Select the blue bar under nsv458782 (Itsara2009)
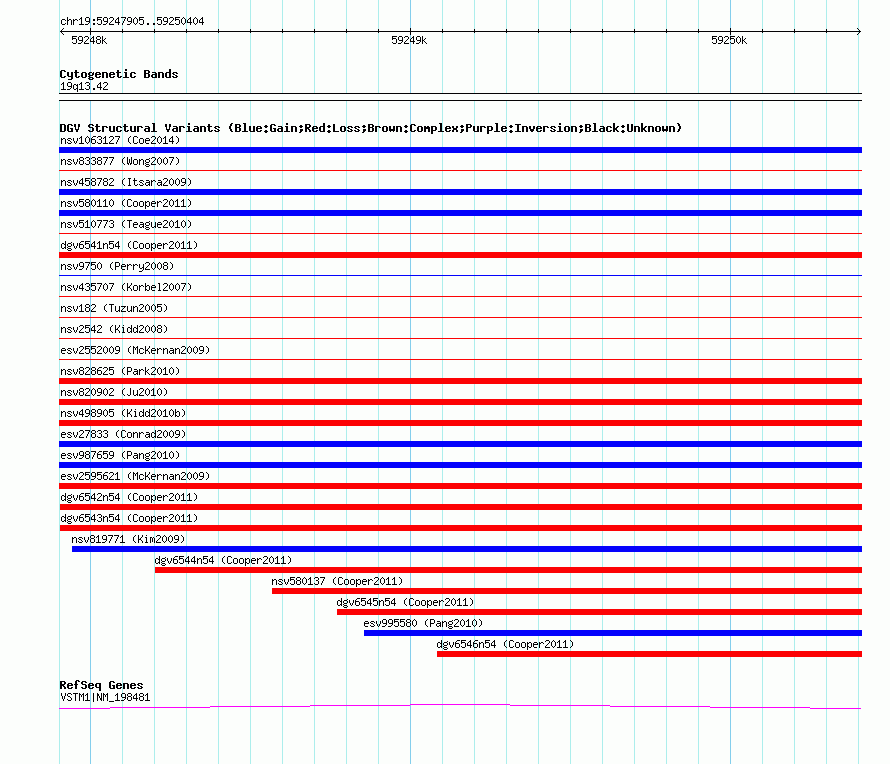 [x=460, y=192]
